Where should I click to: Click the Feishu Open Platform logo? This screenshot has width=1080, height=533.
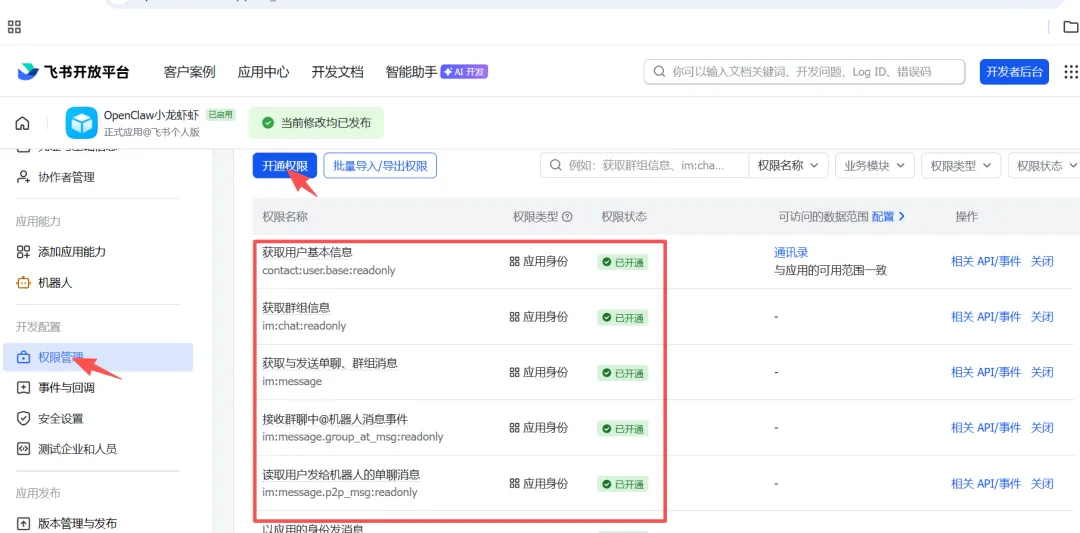(73, 72)
